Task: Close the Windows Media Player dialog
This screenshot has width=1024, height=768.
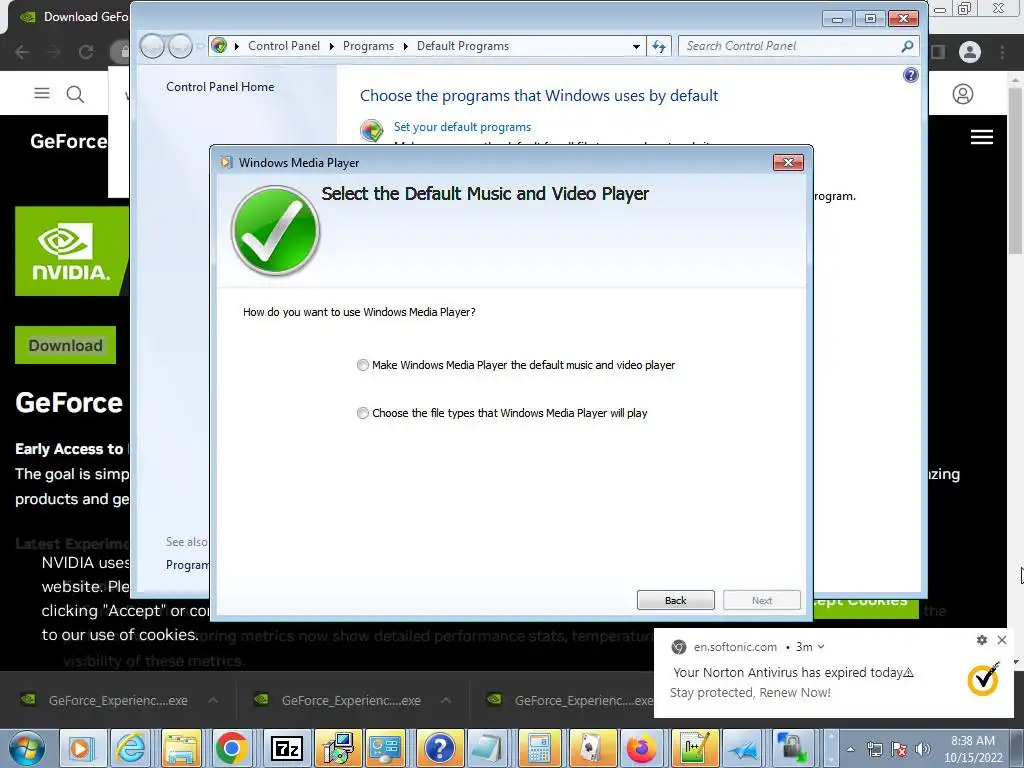Action: [788, 163]
